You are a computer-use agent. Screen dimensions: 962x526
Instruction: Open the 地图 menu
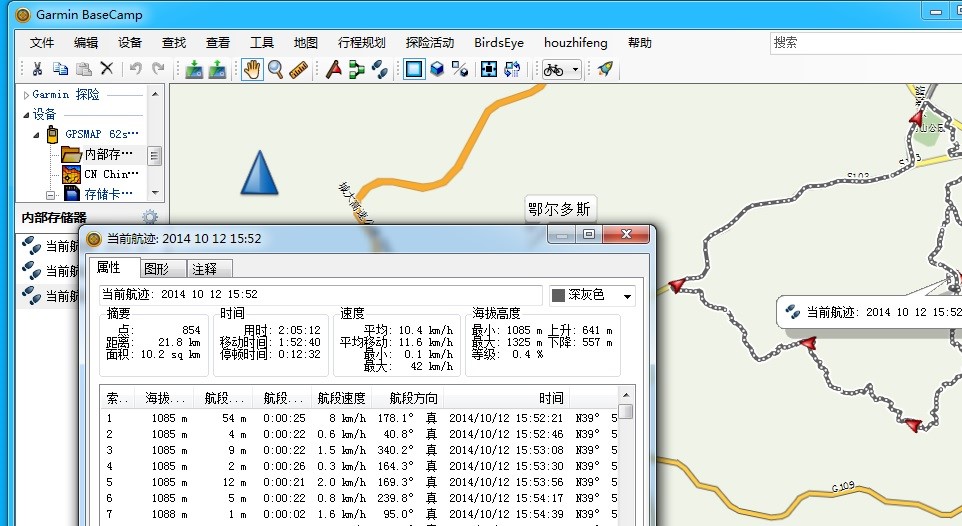coord(306,42)
